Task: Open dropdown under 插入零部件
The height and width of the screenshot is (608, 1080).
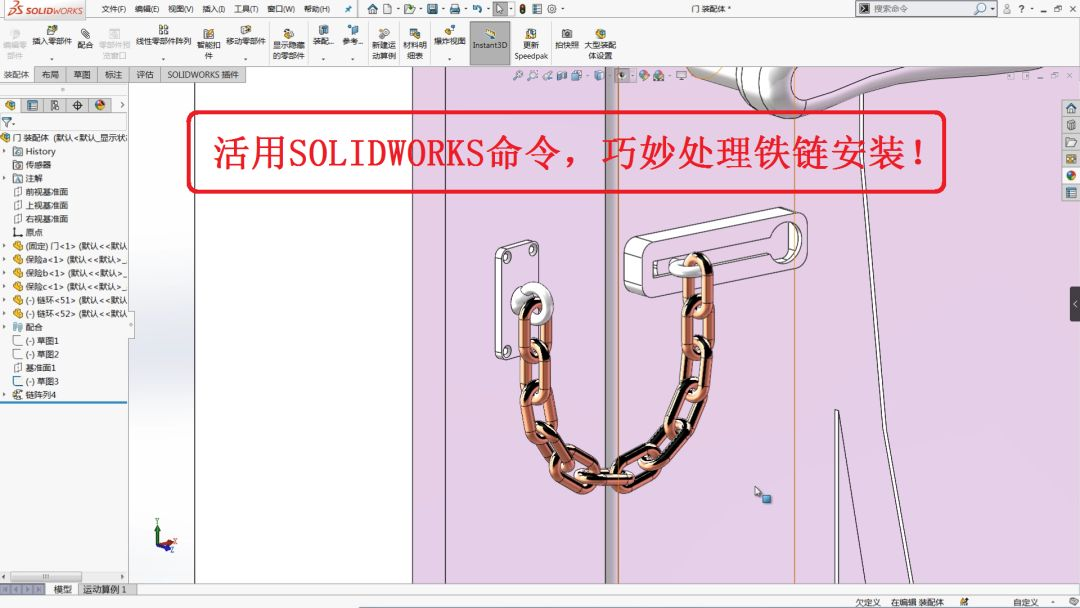Action: pos(52,59)
